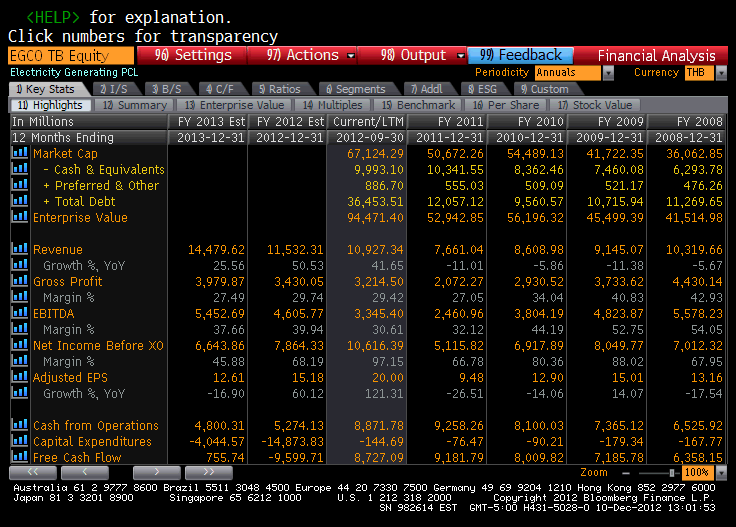Expand the Actions menu arrow
This screenshot has height=527, width=736.
(x=351, y=55)
